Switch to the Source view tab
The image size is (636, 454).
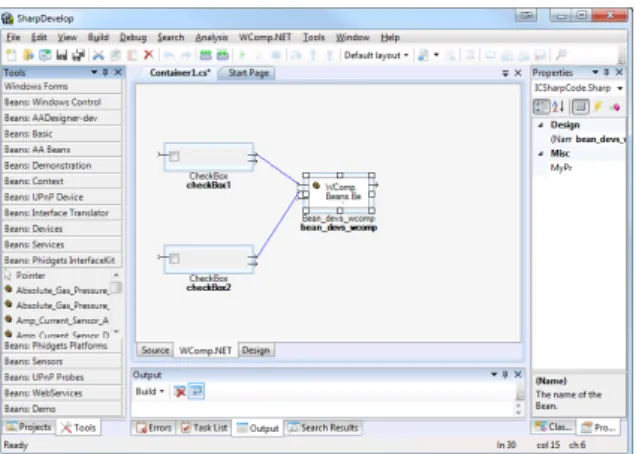pos(155,350)
